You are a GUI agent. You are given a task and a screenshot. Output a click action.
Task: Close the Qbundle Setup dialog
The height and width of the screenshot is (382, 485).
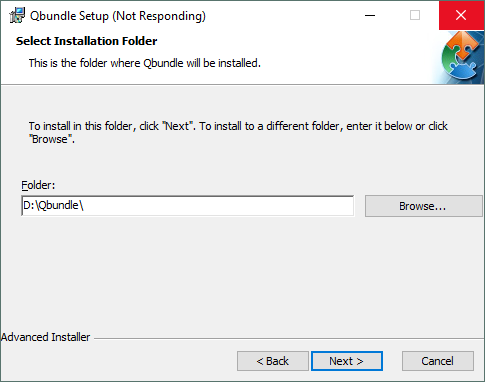tap(461, 15)
